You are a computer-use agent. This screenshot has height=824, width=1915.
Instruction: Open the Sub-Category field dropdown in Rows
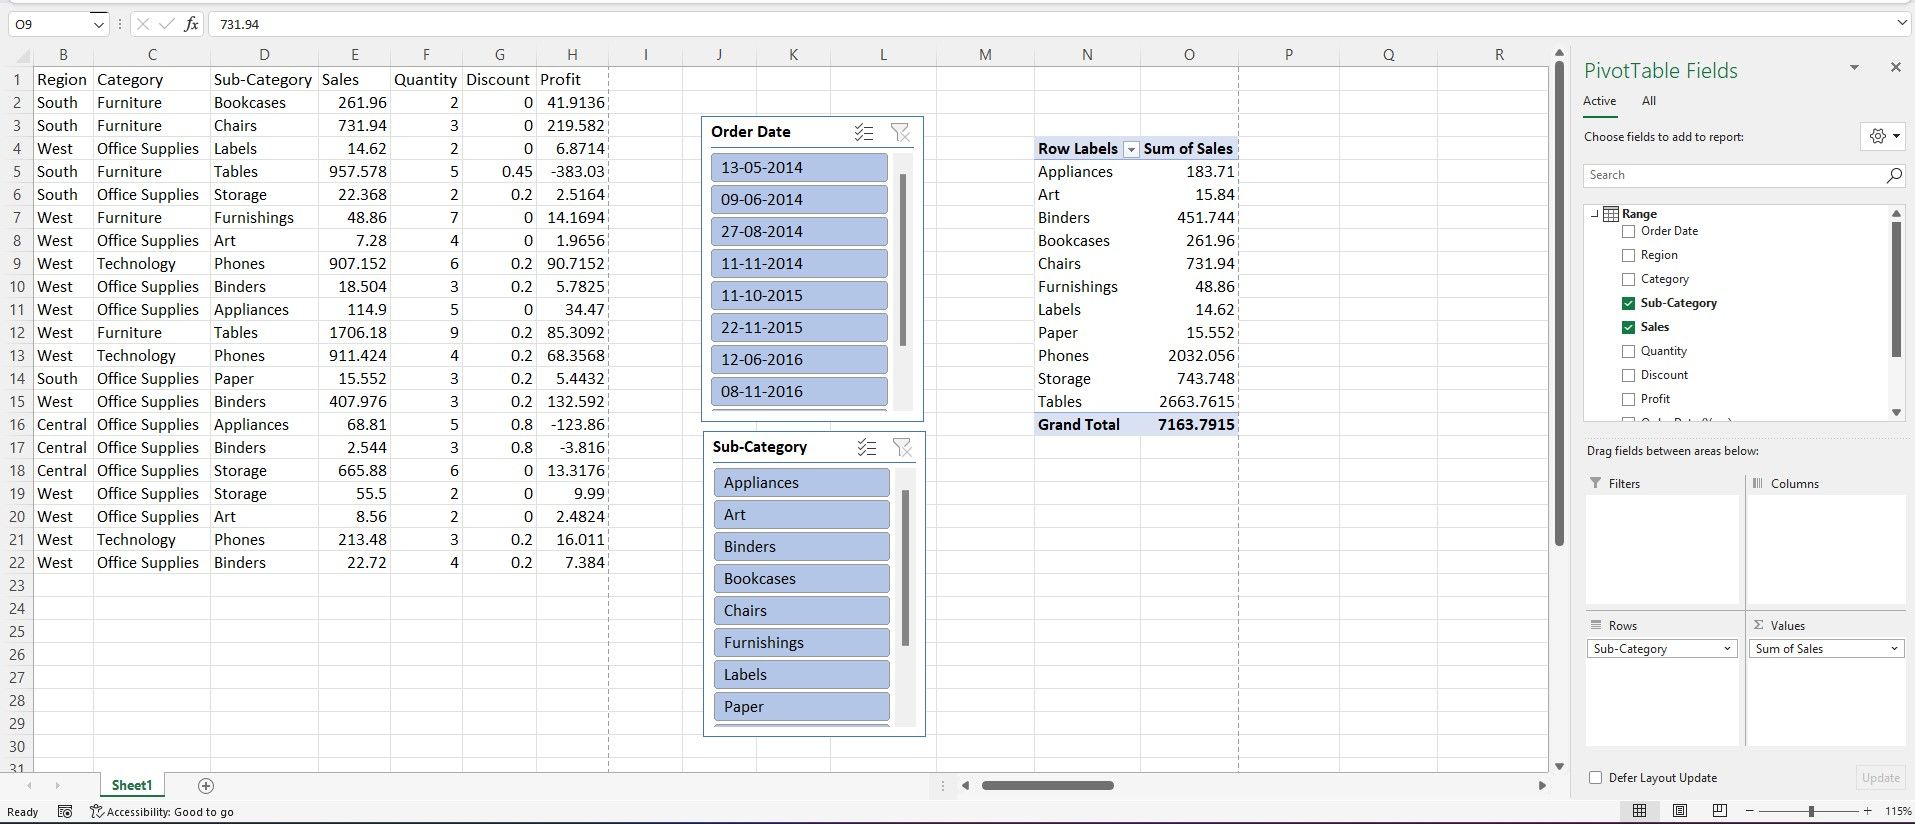coord(1727,649)
